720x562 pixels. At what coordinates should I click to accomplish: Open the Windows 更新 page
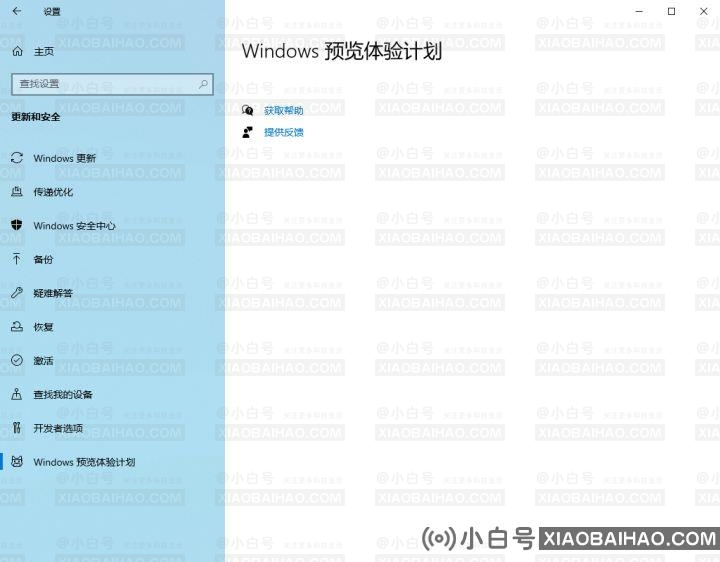click(64, 158)
